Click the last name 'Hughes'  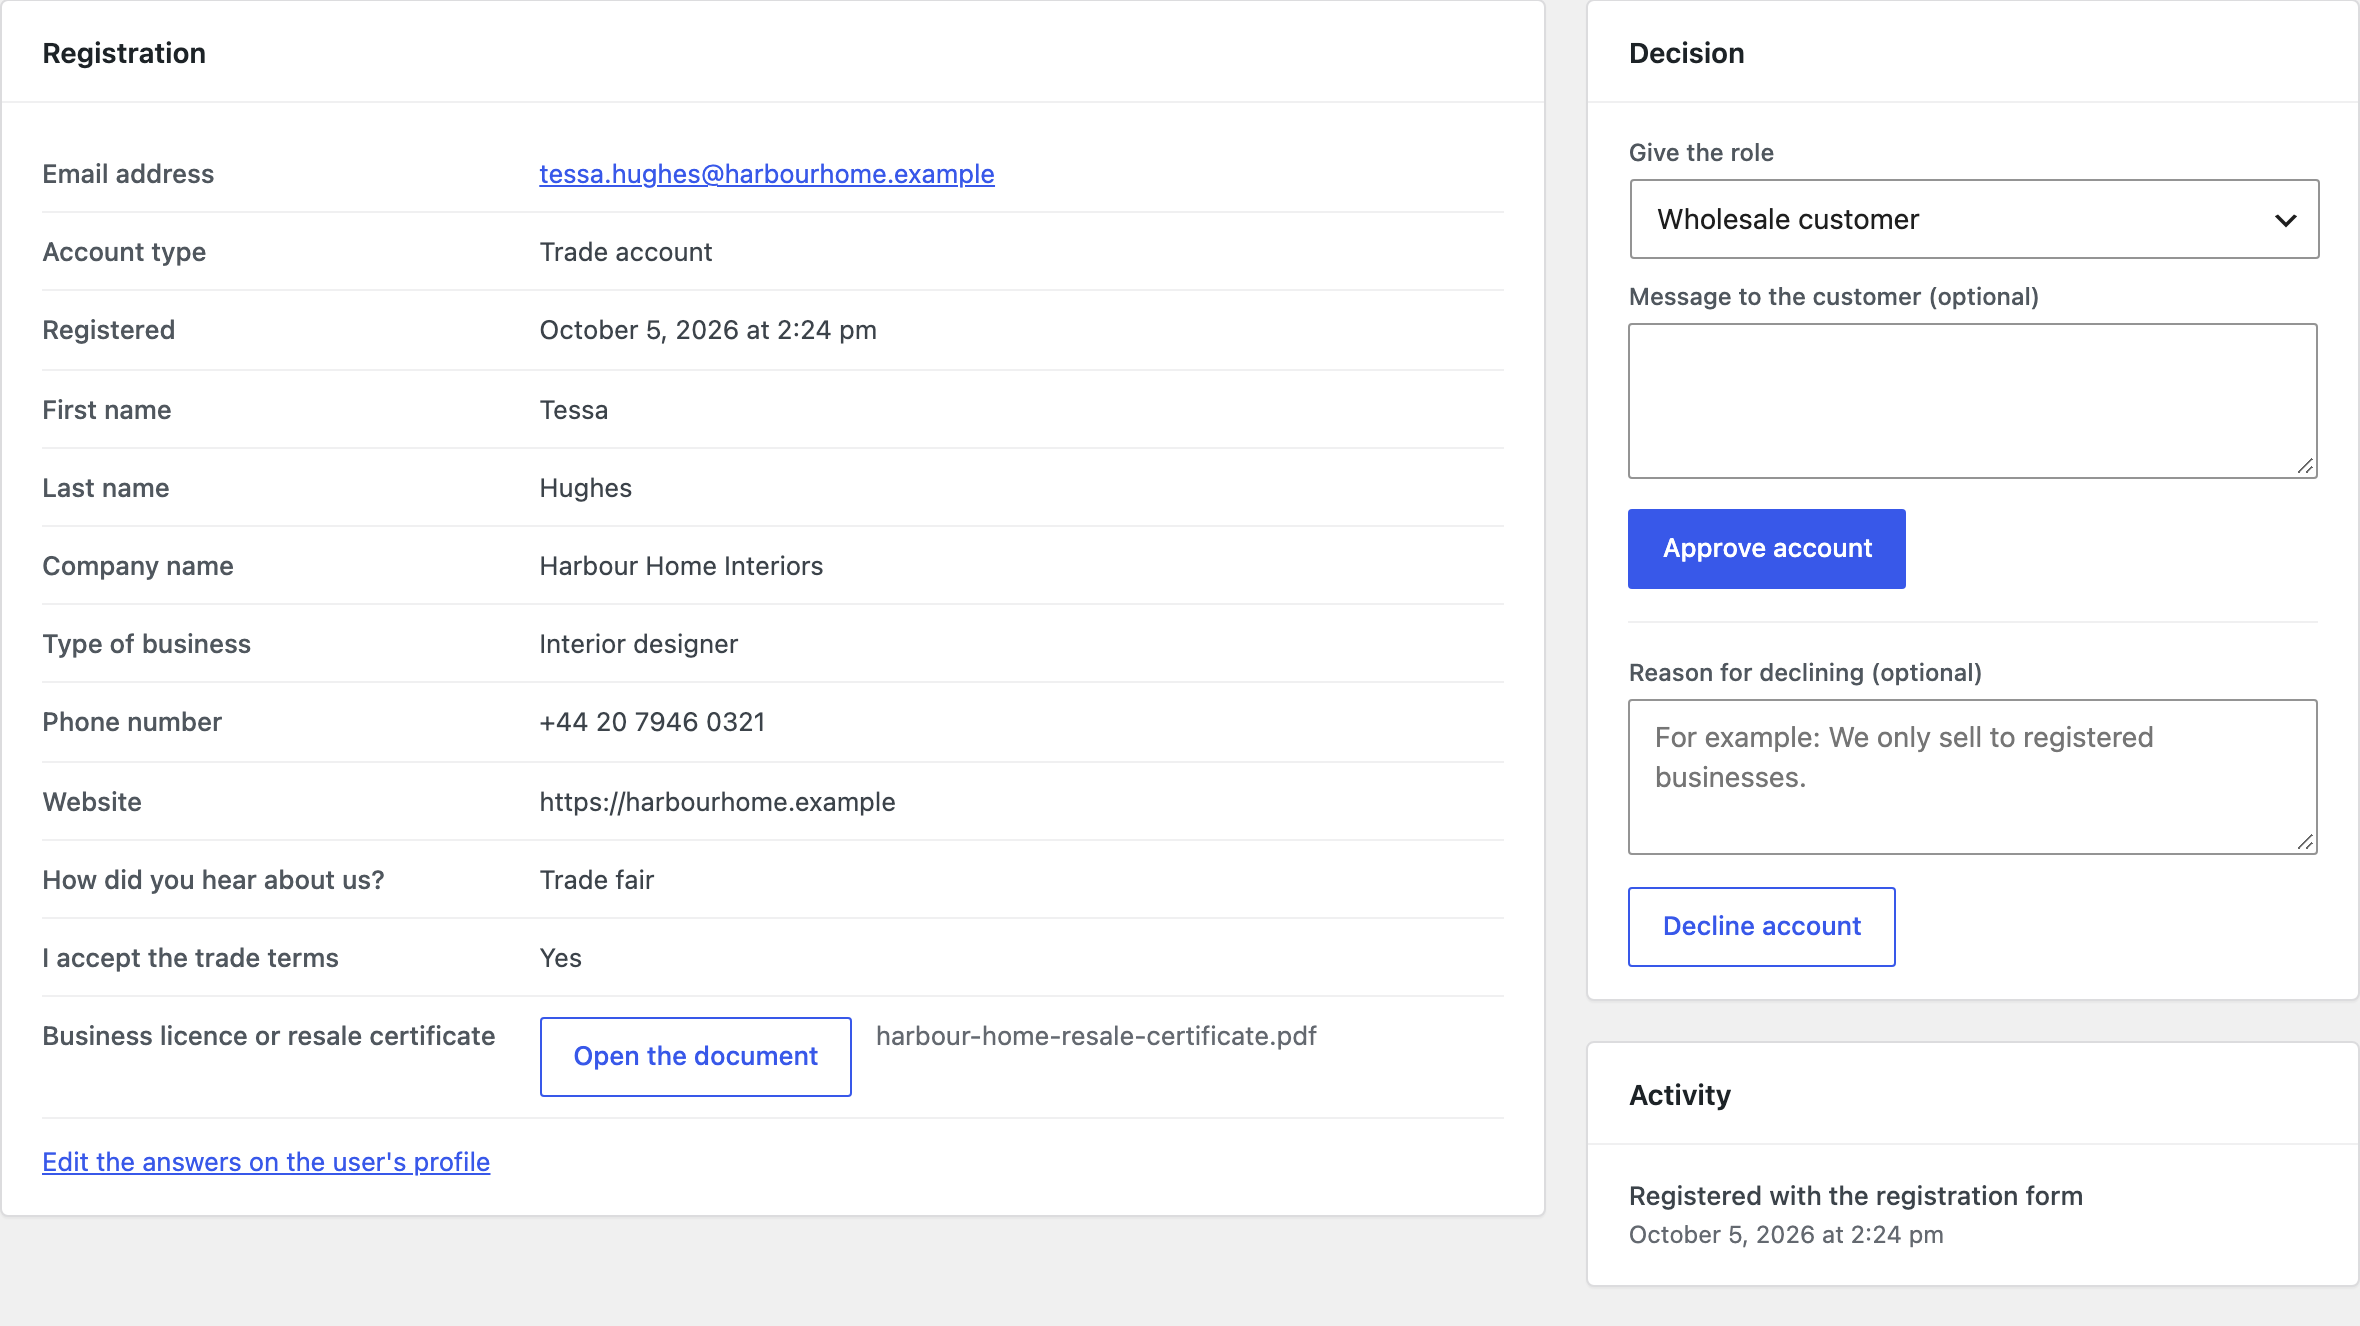(585, 488)
